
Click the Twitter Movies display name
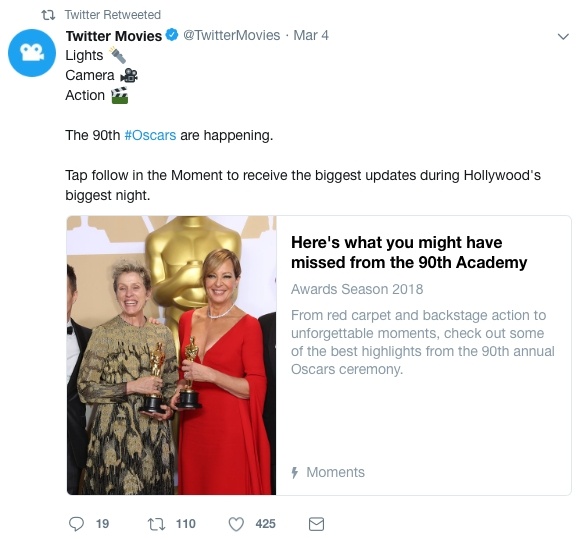pyautogui.click(x=114, y=36)
